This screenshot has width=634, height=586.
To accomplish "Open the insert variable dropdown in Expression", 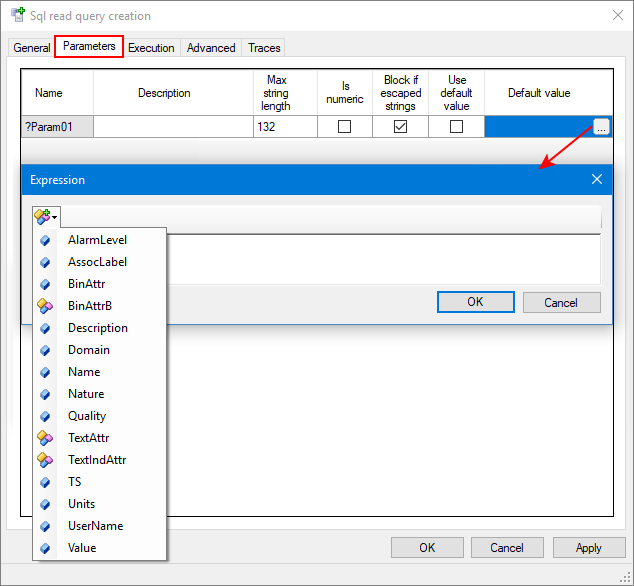I will click(x=47, y=217).
